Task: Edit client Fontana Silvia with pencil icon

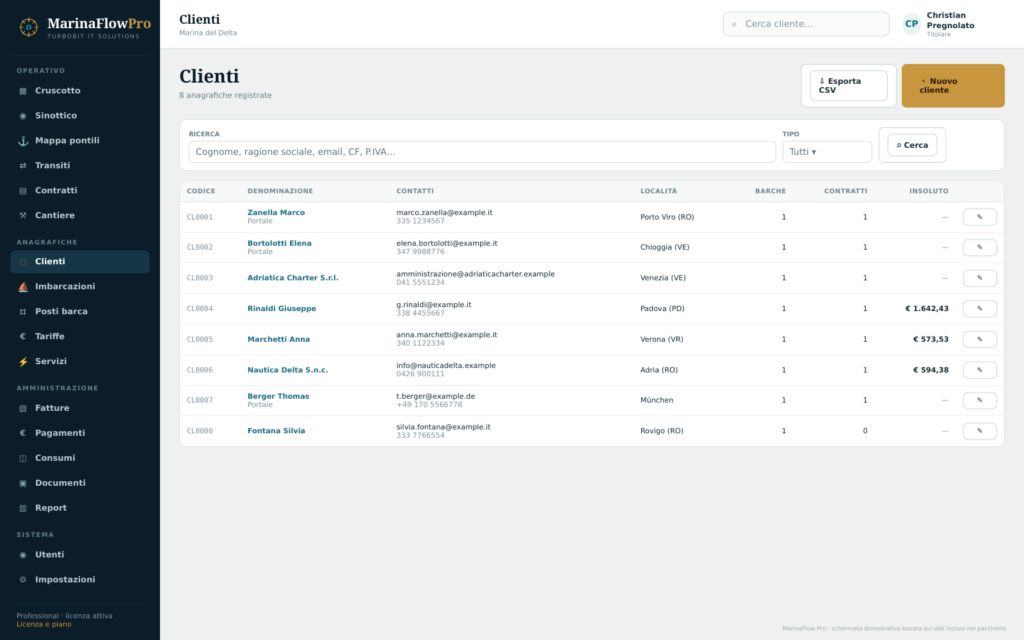Action: [980, 431]
